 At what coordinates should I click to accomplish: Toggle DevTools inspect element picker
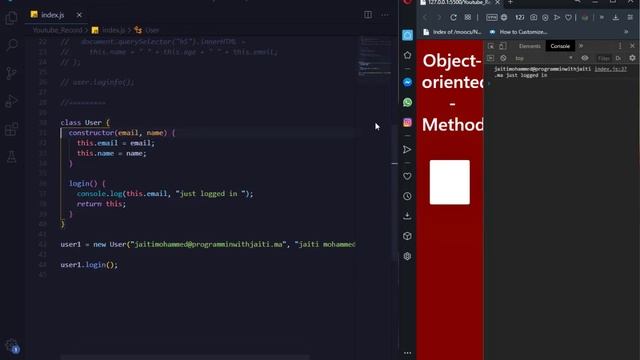coord(491,46)
